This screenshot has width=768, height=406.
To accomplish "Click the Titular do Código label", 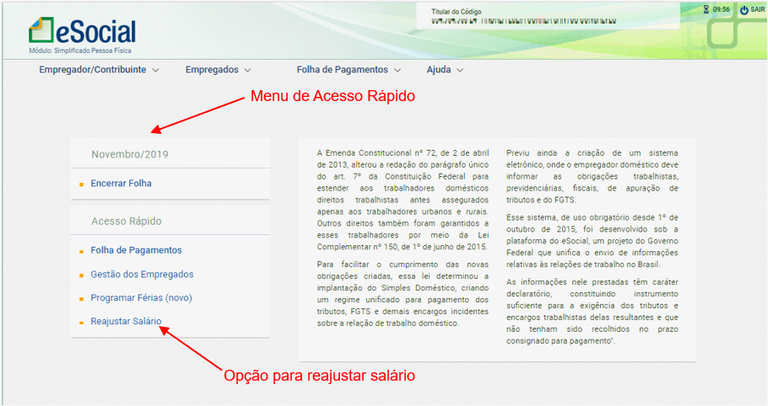I will (456, 11).
